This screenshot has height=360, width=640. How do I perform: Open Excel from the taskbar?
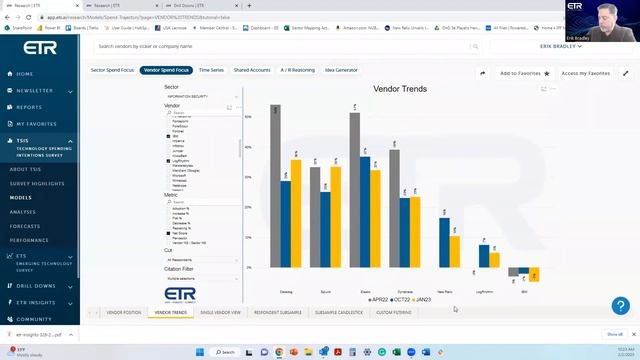(x=396, y=352)
